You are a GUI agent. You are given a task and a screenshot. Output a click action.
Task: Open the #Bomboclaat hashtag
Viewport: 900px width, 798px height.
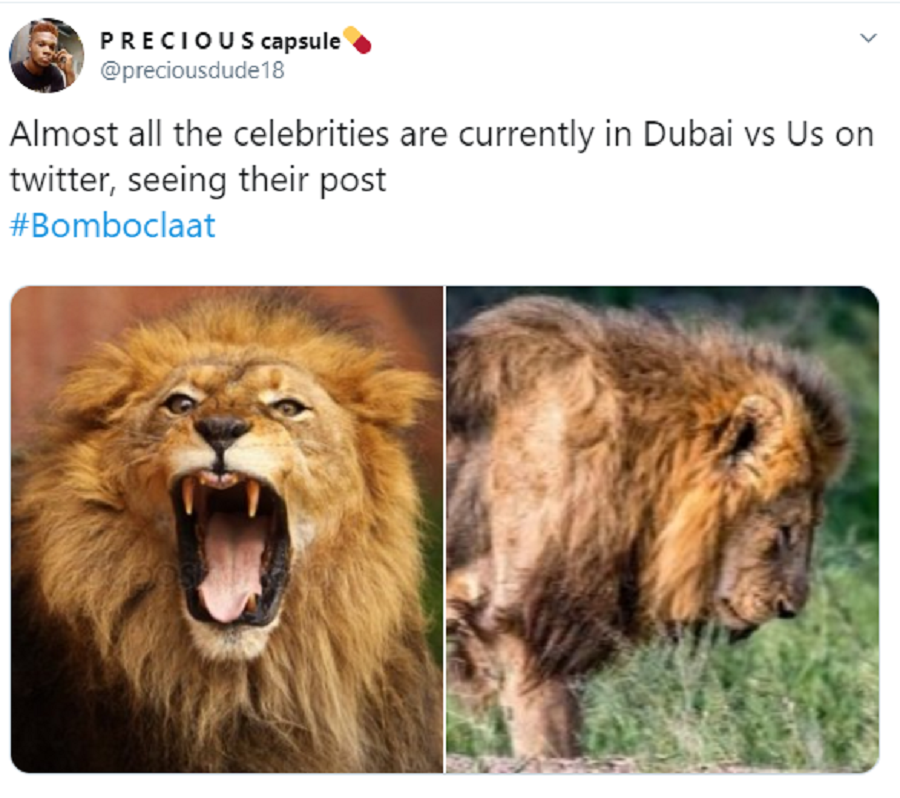[113, 225]
